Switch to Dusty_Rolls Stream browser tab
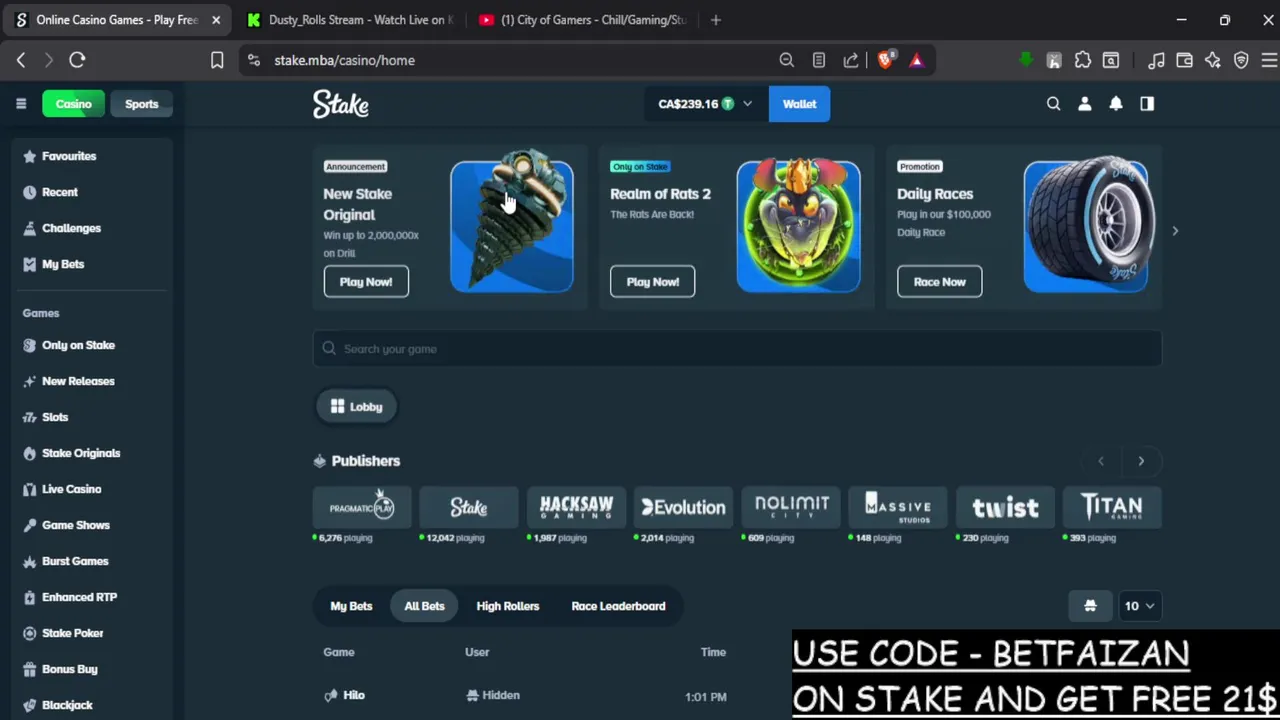Screen dimensions: 1280x720 (351, 20)
